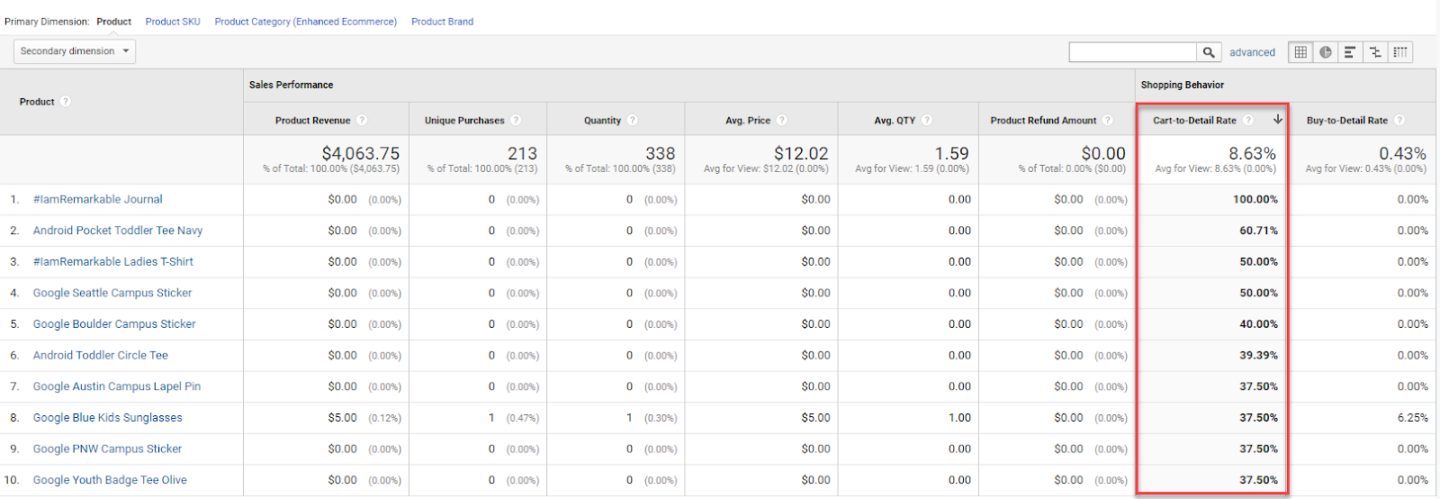
Task: Select Product SKU primary dimension
Action: point(173,21)
